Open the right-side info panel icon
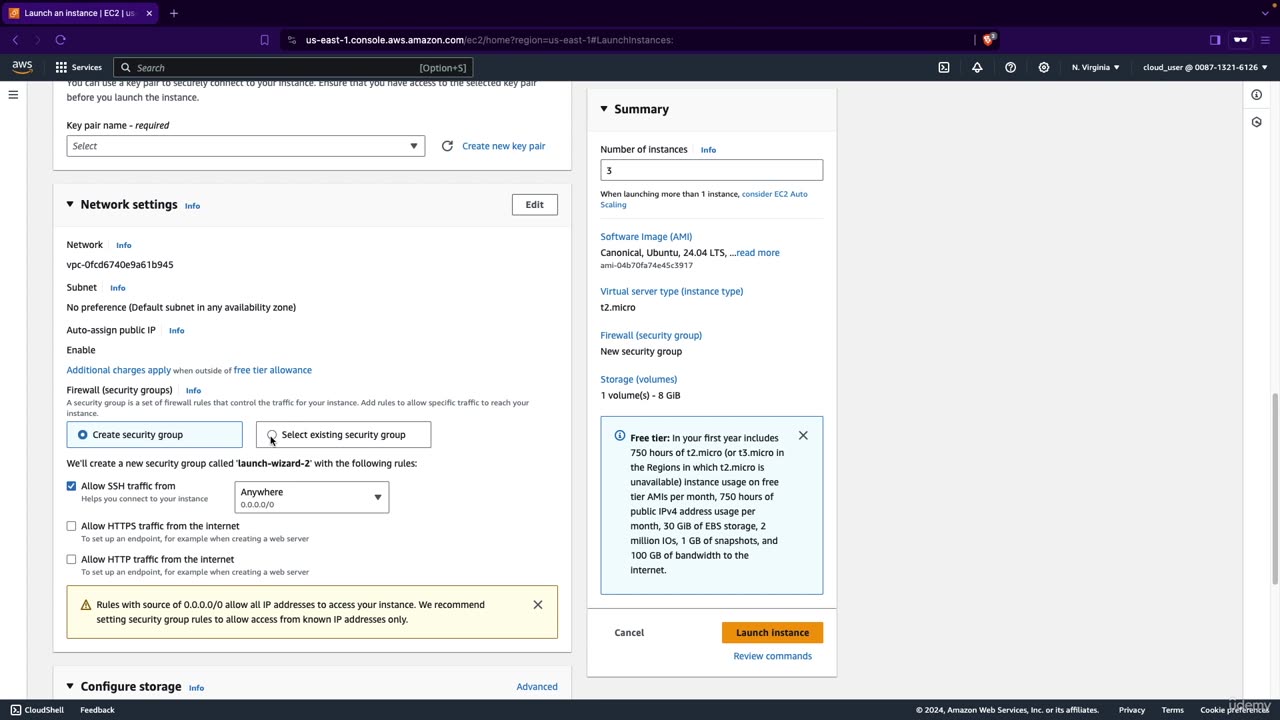Screen dimensions: 1280x720 tap(1257, 95)
